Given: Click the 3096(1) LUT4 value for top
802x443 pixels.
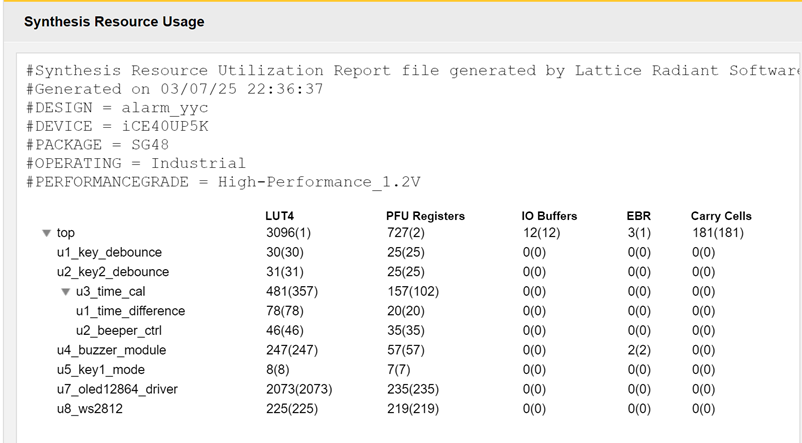Looking at the screenshot, I should [288, 233].
